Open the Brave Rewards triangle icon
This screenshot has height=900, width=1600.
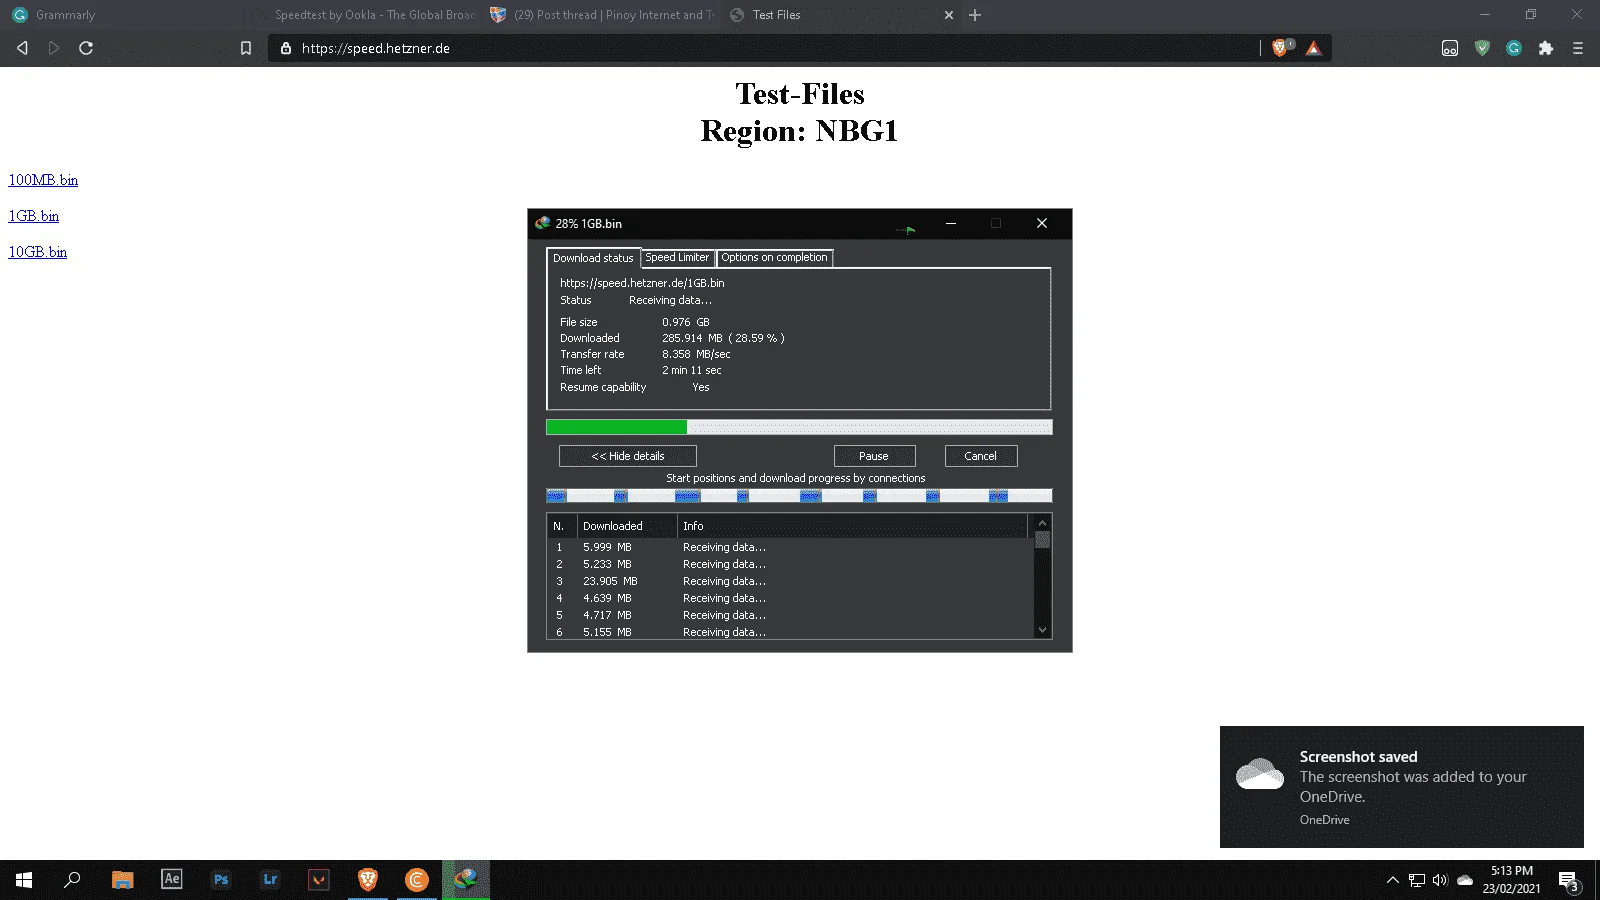click(1313, 48)
